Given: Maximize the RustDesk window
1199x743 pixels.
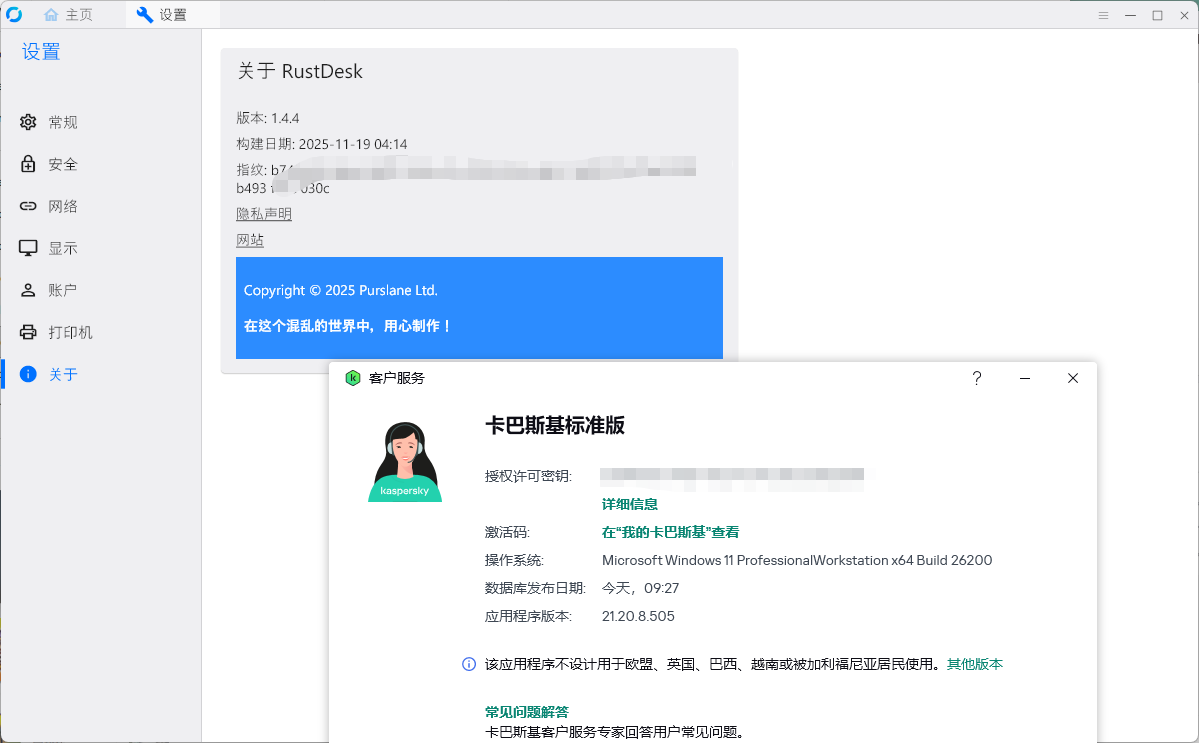Looking at the screenshot, I should 1158,15.
